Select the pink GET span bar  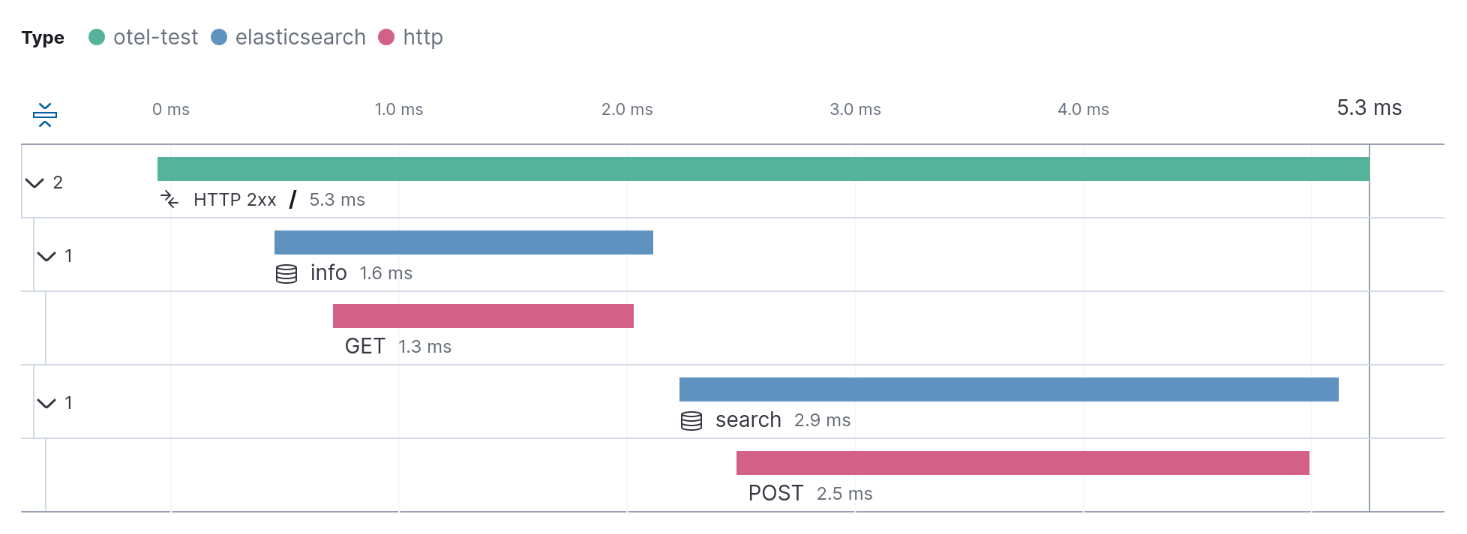(483, 316)
